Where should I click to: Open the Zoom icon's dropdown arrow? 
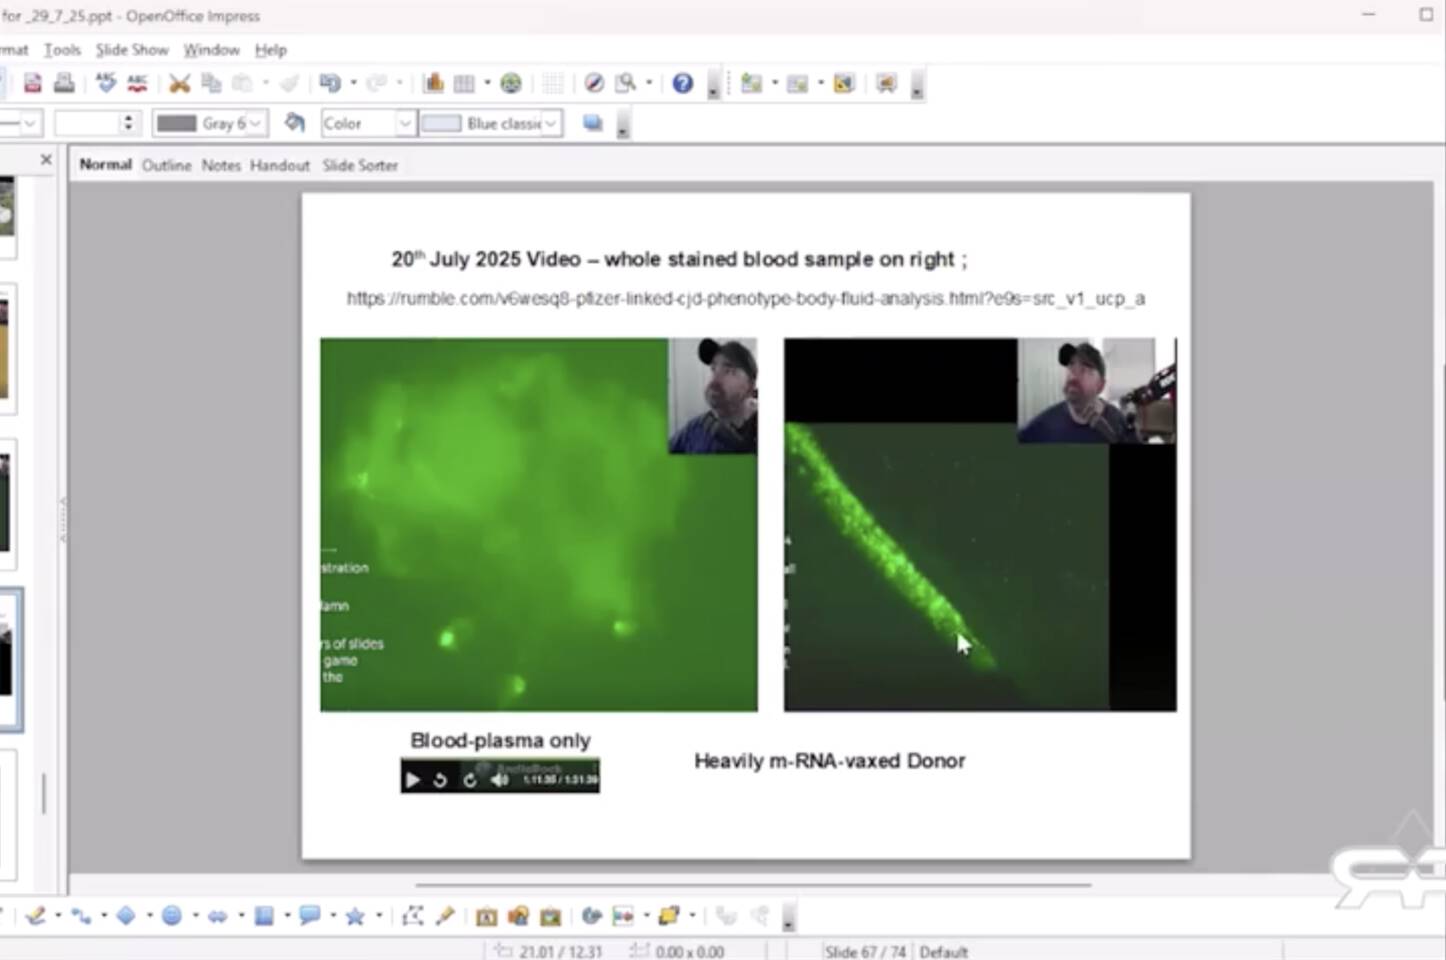click(649, 83)
